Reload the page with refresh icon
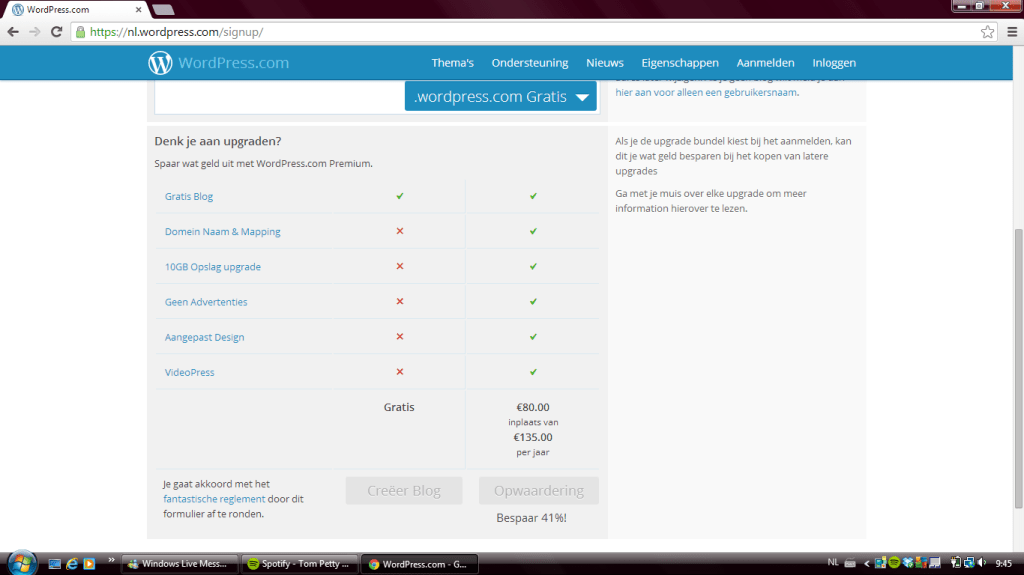The image size is (1024, 575). point(56,31)
